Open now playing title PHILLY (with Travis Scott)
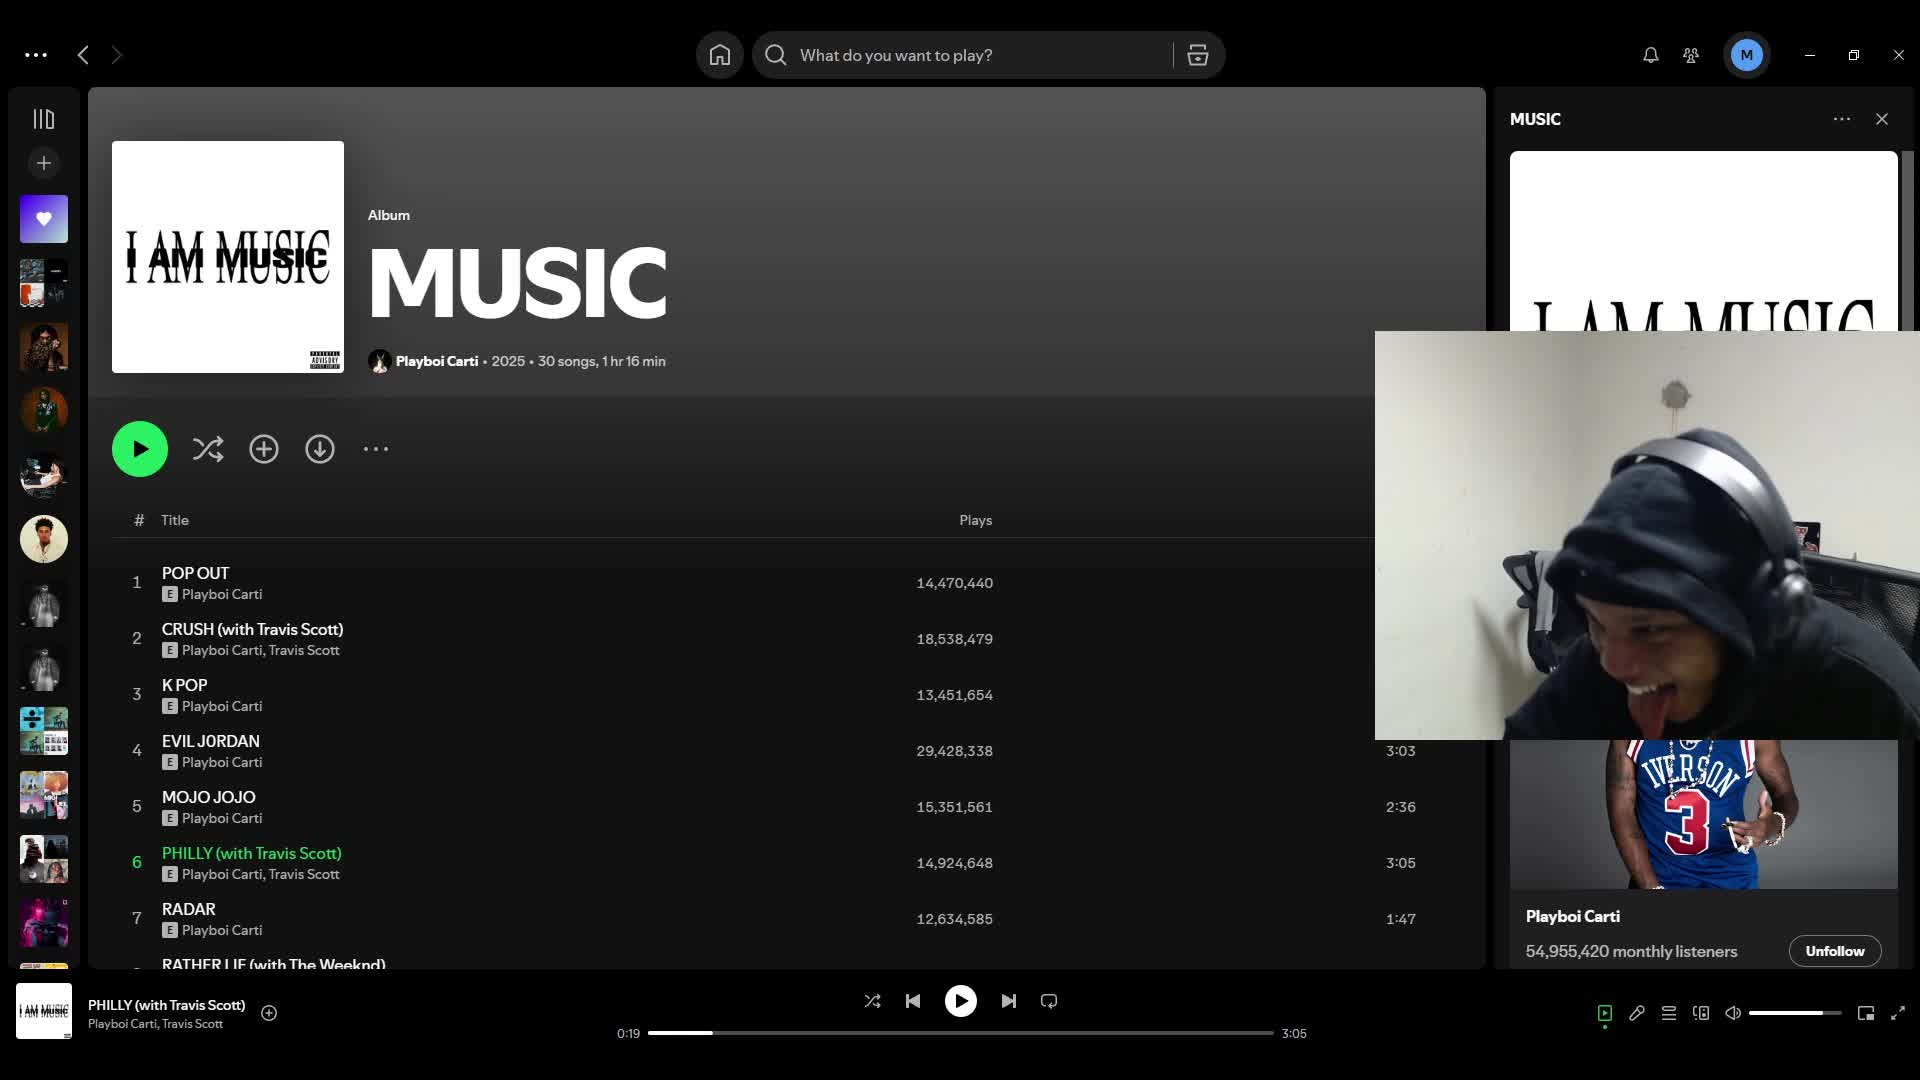1920x1080 pixels. point(166,1005)
